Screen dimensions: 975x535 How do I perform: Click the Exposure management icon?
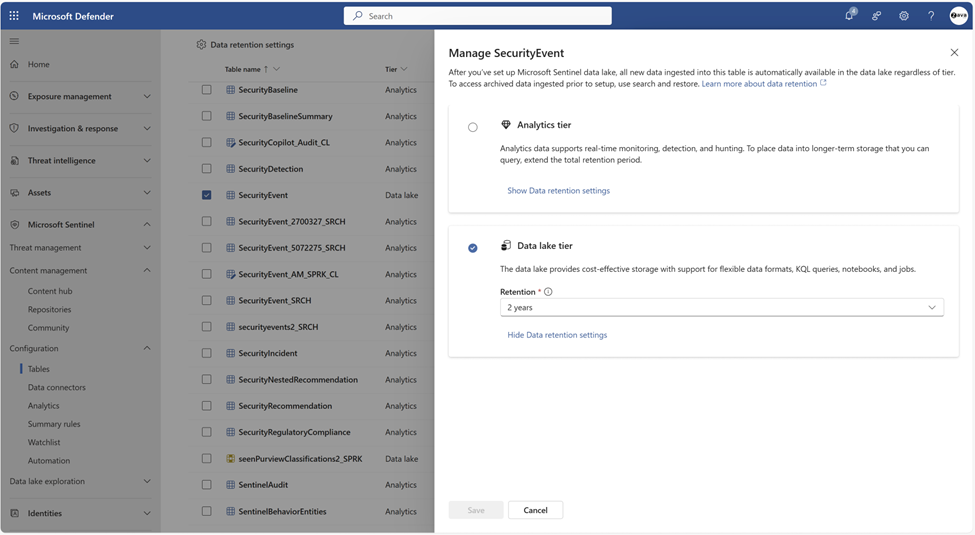point(14,96)
